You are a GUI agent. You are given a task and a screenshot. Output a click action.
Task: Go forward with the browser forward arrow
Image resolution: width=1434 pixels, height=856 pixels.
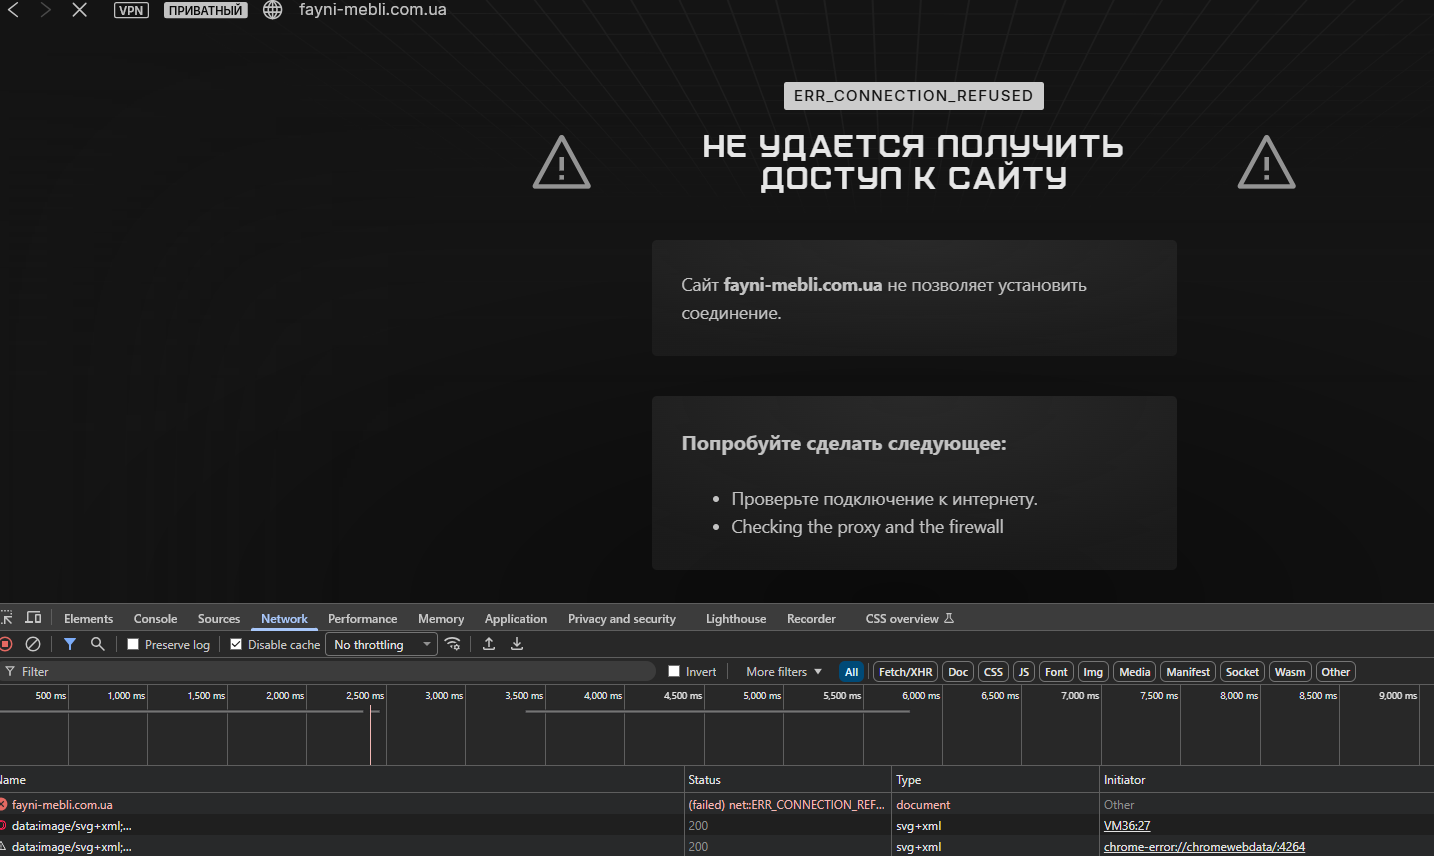tap(45, 10)
